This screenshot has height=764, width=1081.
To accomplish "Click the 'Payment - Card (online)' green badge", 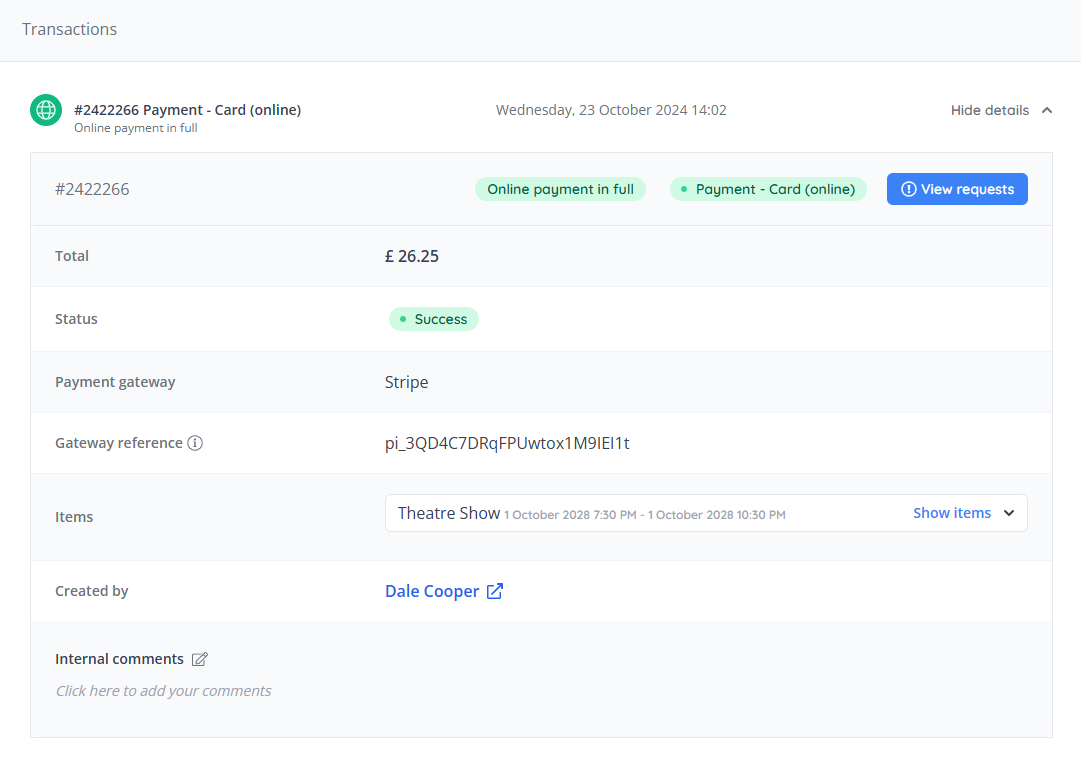I will pyautogui.click(x=768, y=189).
